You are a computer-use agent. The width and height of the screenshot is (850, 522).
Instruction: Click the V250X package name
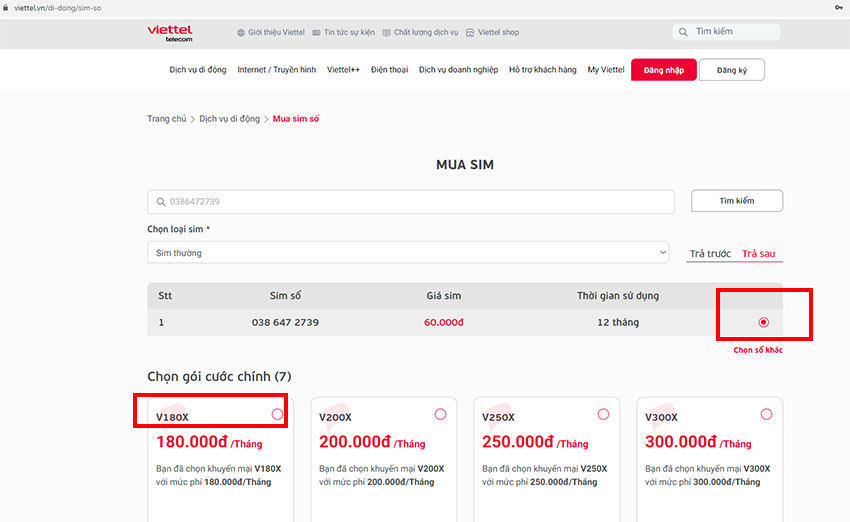[x=498, y=417]
